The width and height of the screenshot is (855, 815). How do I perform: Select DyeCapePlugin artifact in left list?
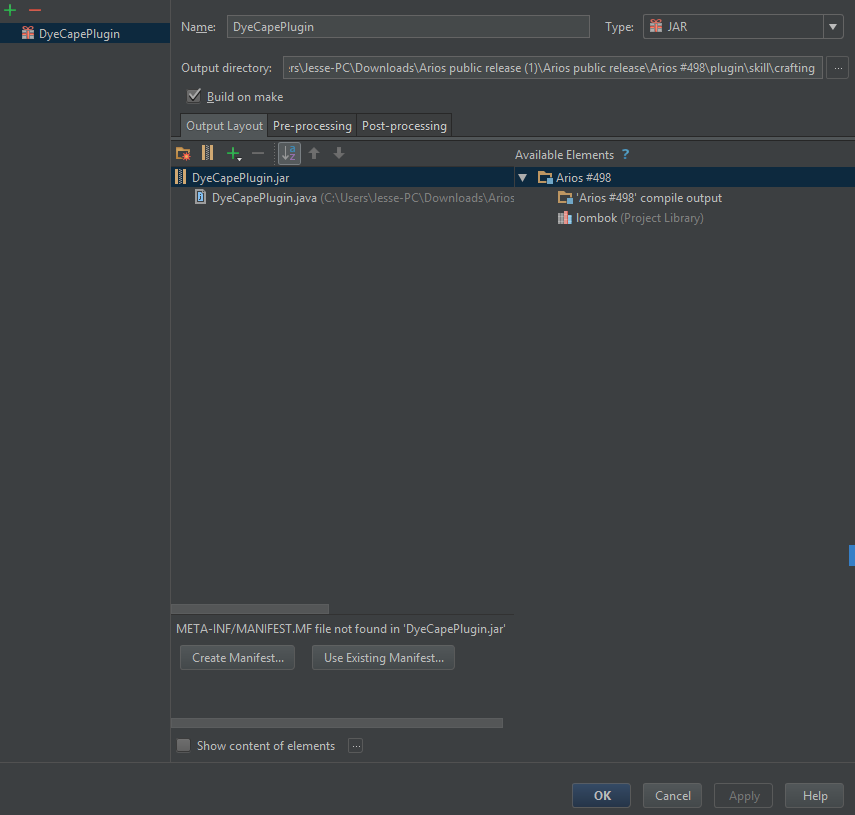click(85, 33)
